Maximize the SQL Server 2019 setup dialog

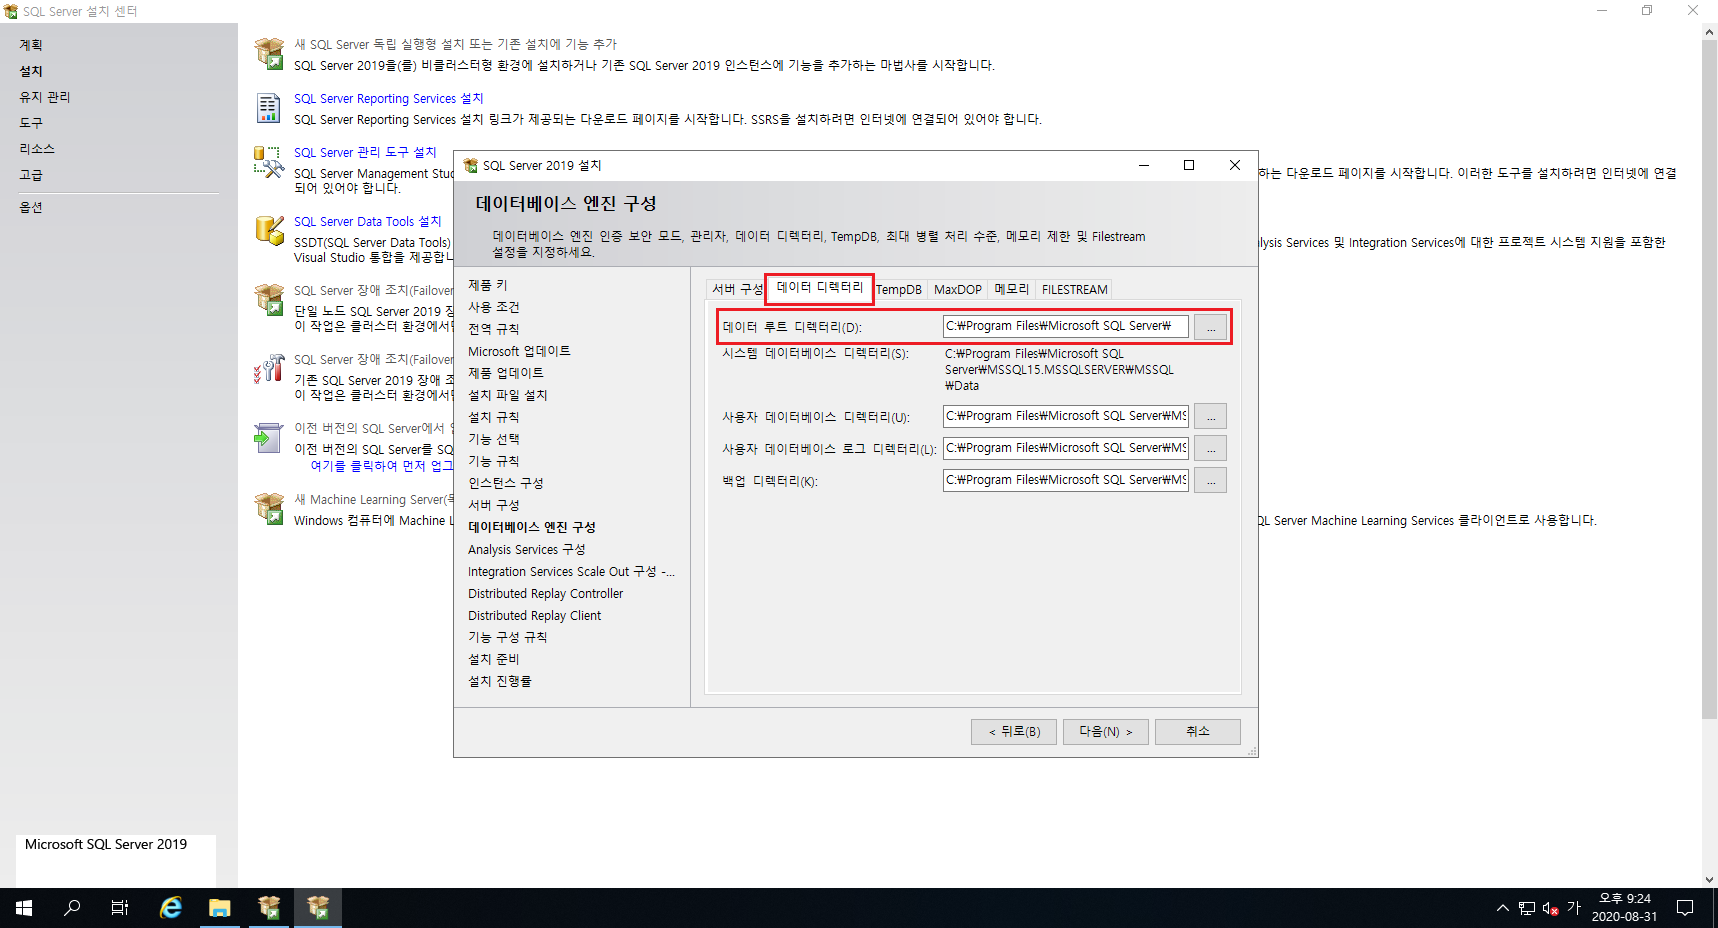[1189, 165]
